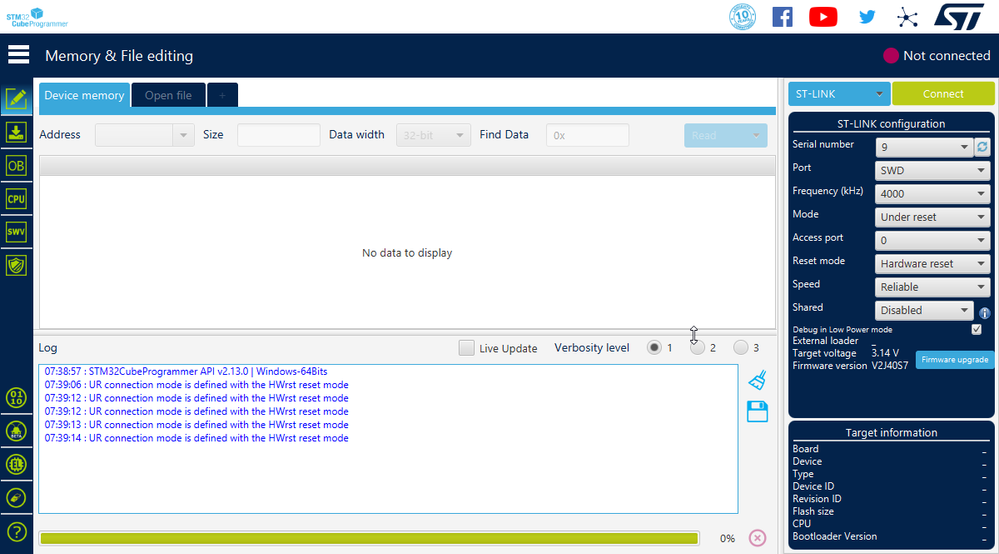Viewport: 999px width, 554px height.
Task: Click the 07:38:57 STM32CubeProgrammer API log line
Action: (185, 371)
